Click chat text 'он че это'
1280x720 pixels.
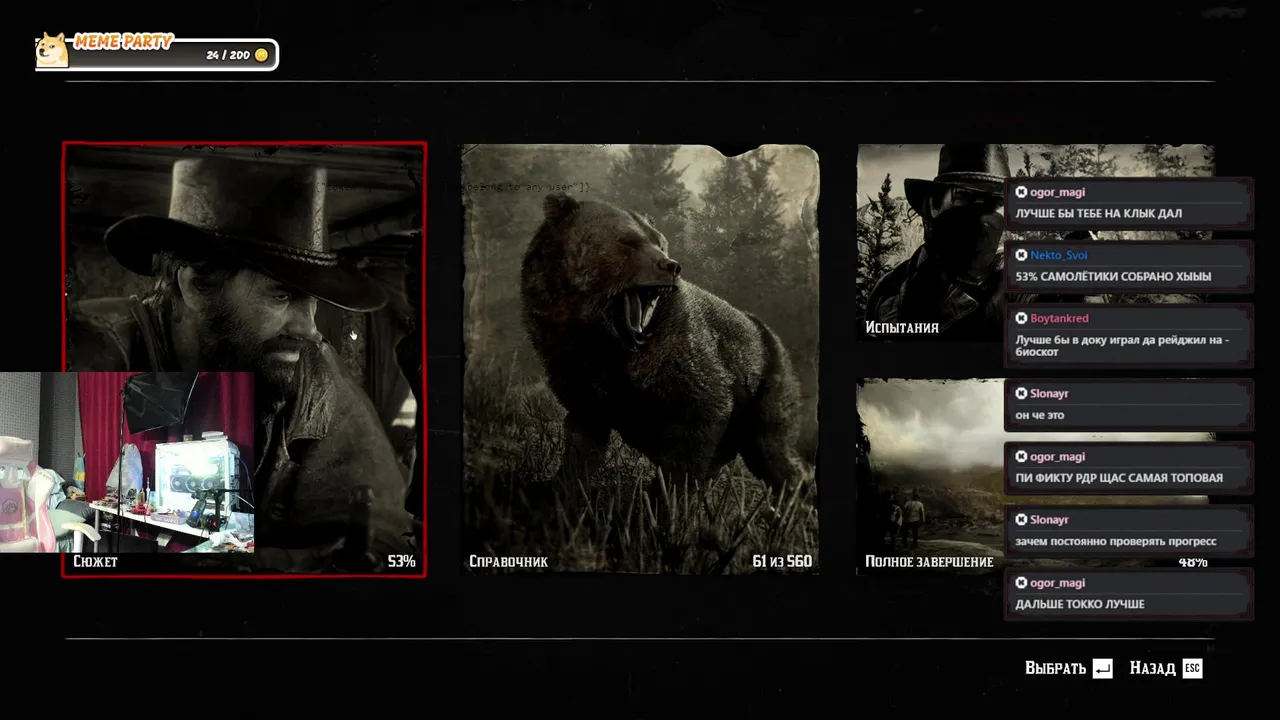[1039, 415]
